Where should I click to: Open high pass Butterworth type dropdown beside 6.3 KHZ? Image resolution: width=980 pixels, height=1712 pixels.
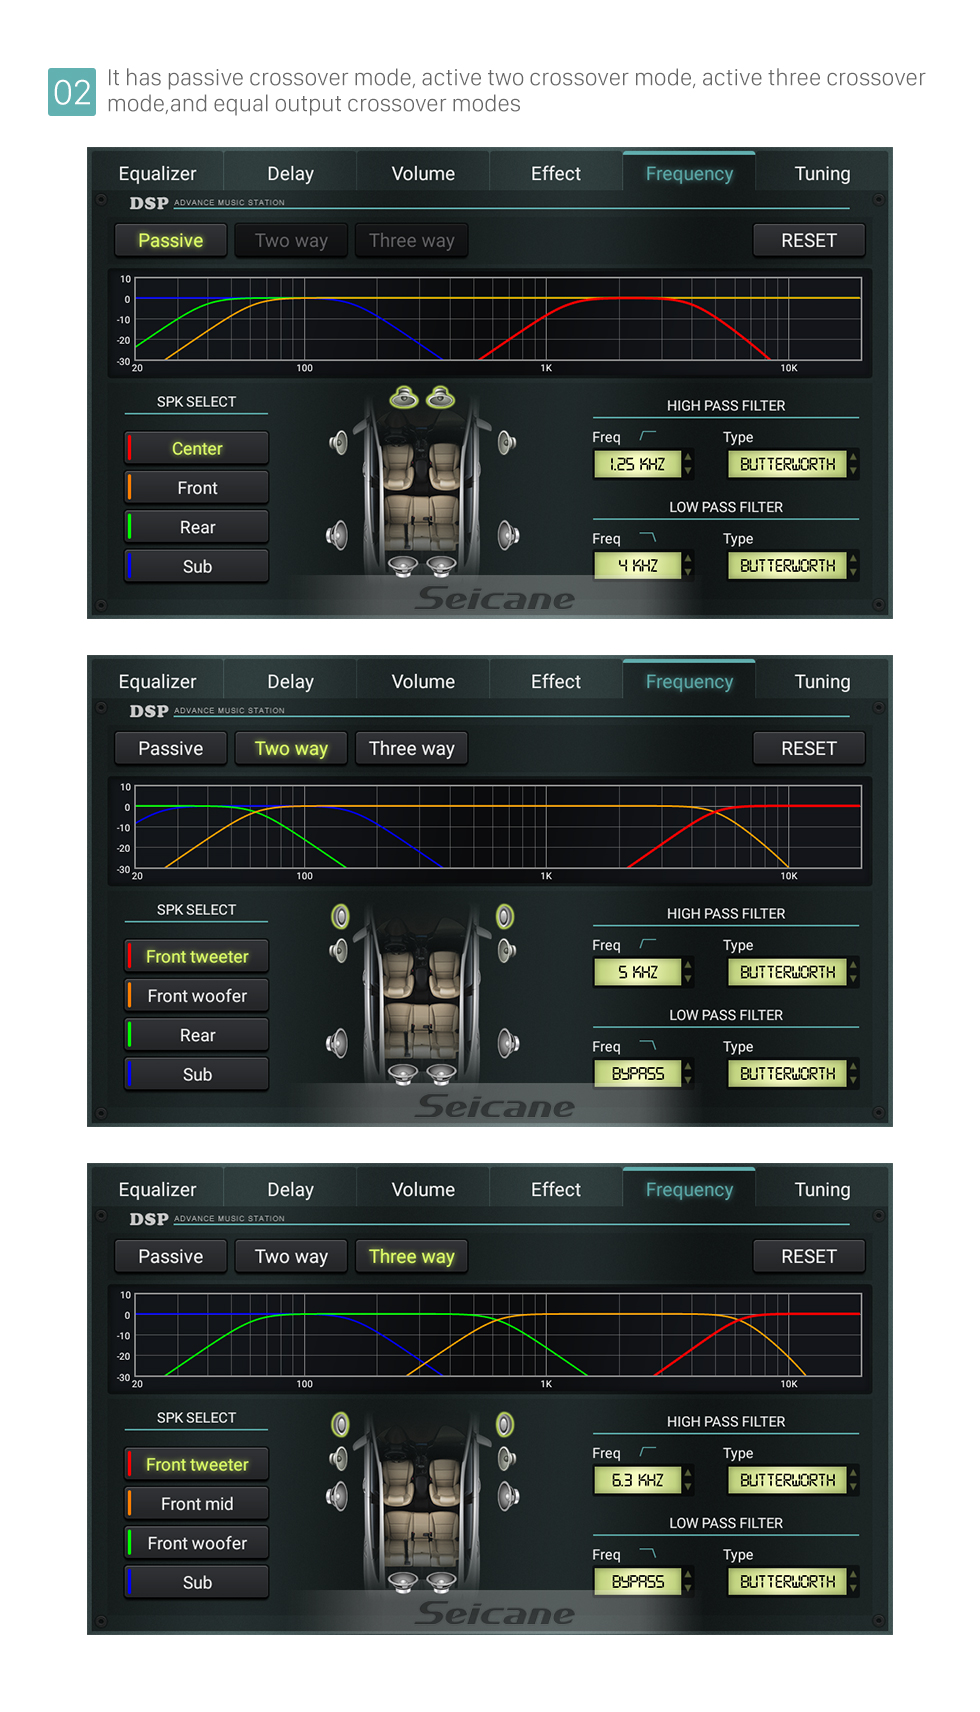pyautogui.click(x=793, y=1480)
